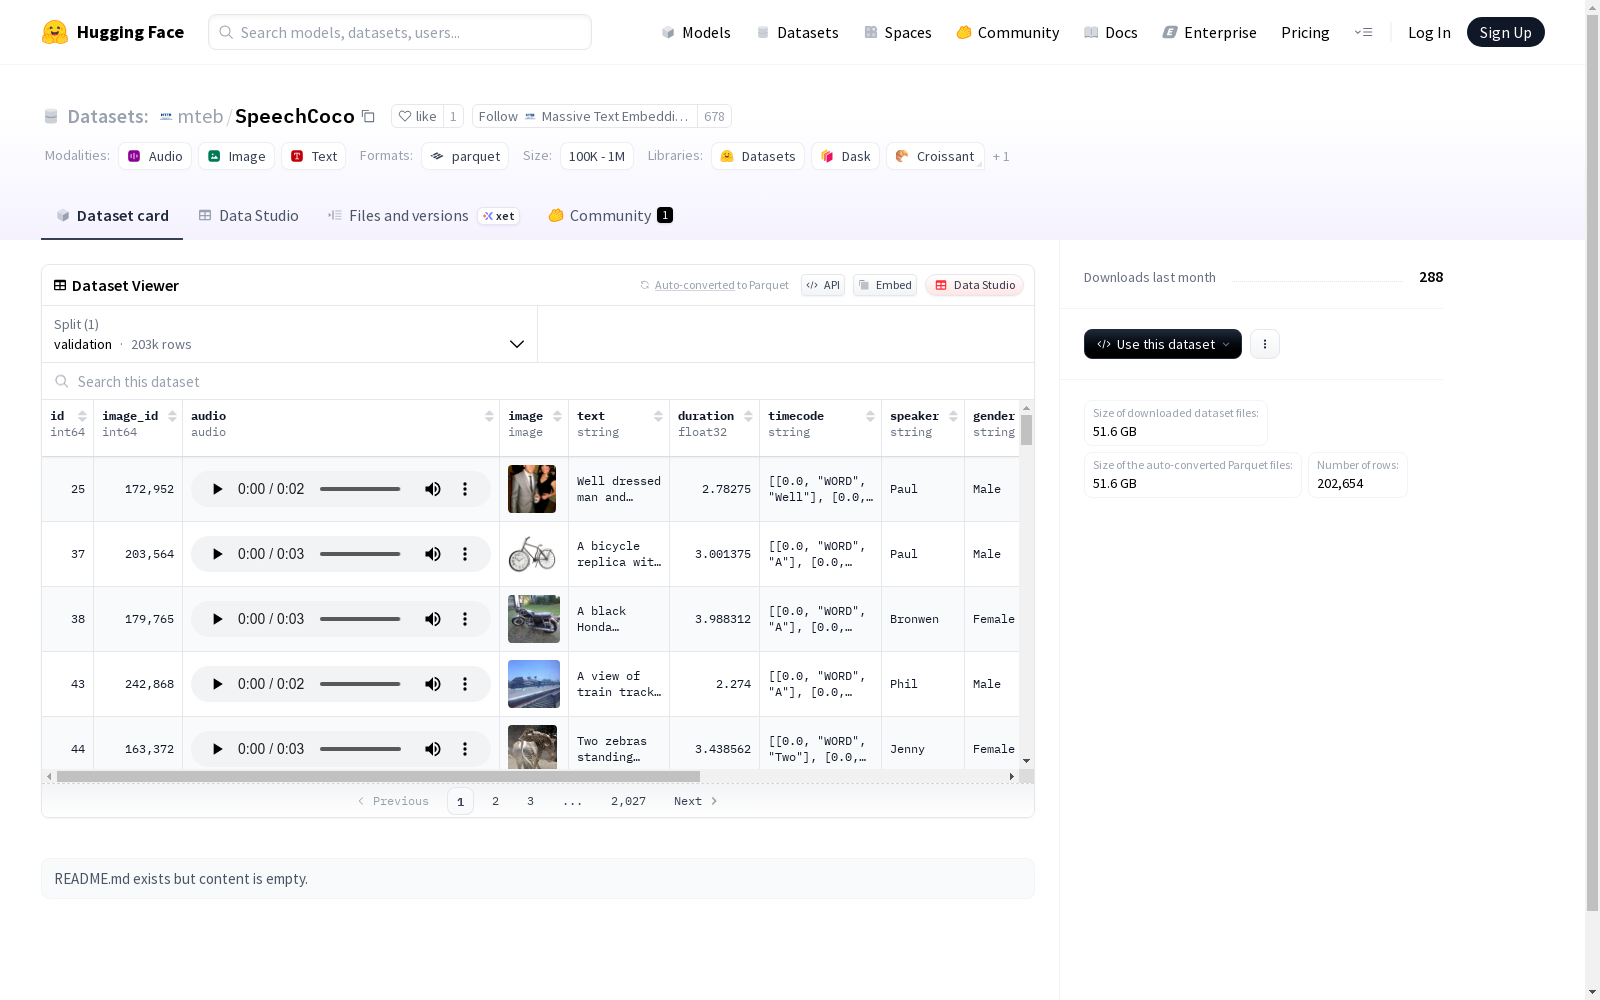Sort table by image column
Screen dimensions: 1600x1000
click(x=557, y=416)
